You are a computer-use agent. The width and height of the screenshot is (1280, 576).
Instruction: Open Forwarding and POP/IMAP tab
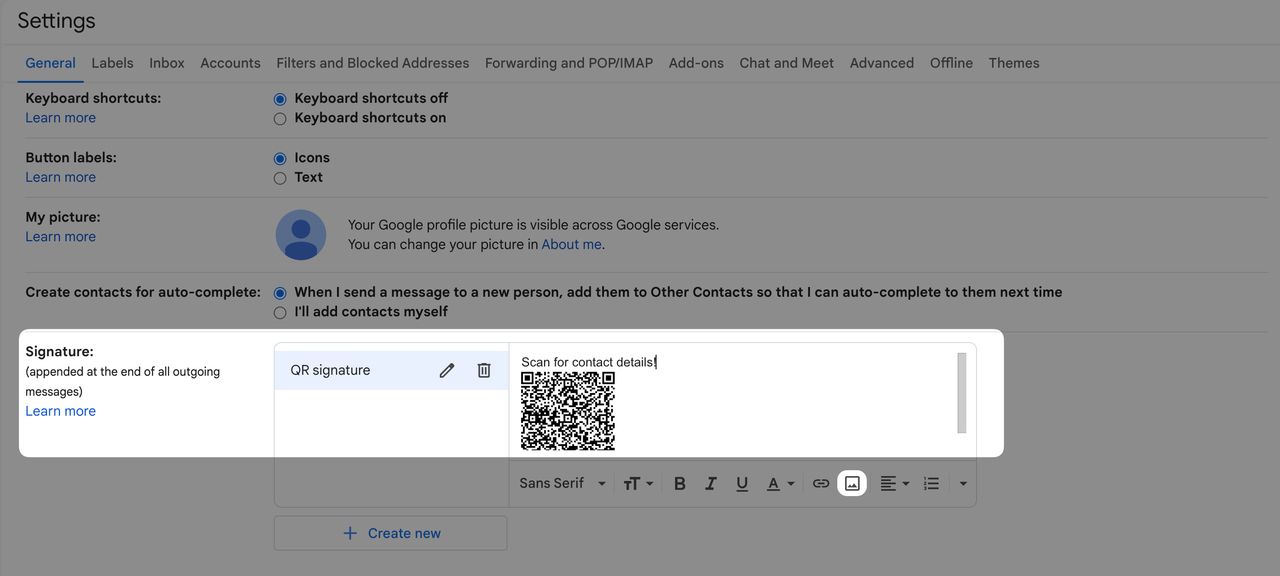point(569,63)
